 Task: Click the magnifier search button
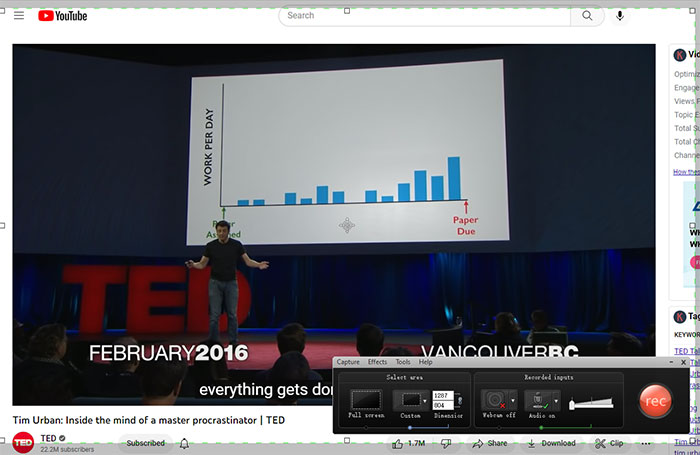click(587, 16)
